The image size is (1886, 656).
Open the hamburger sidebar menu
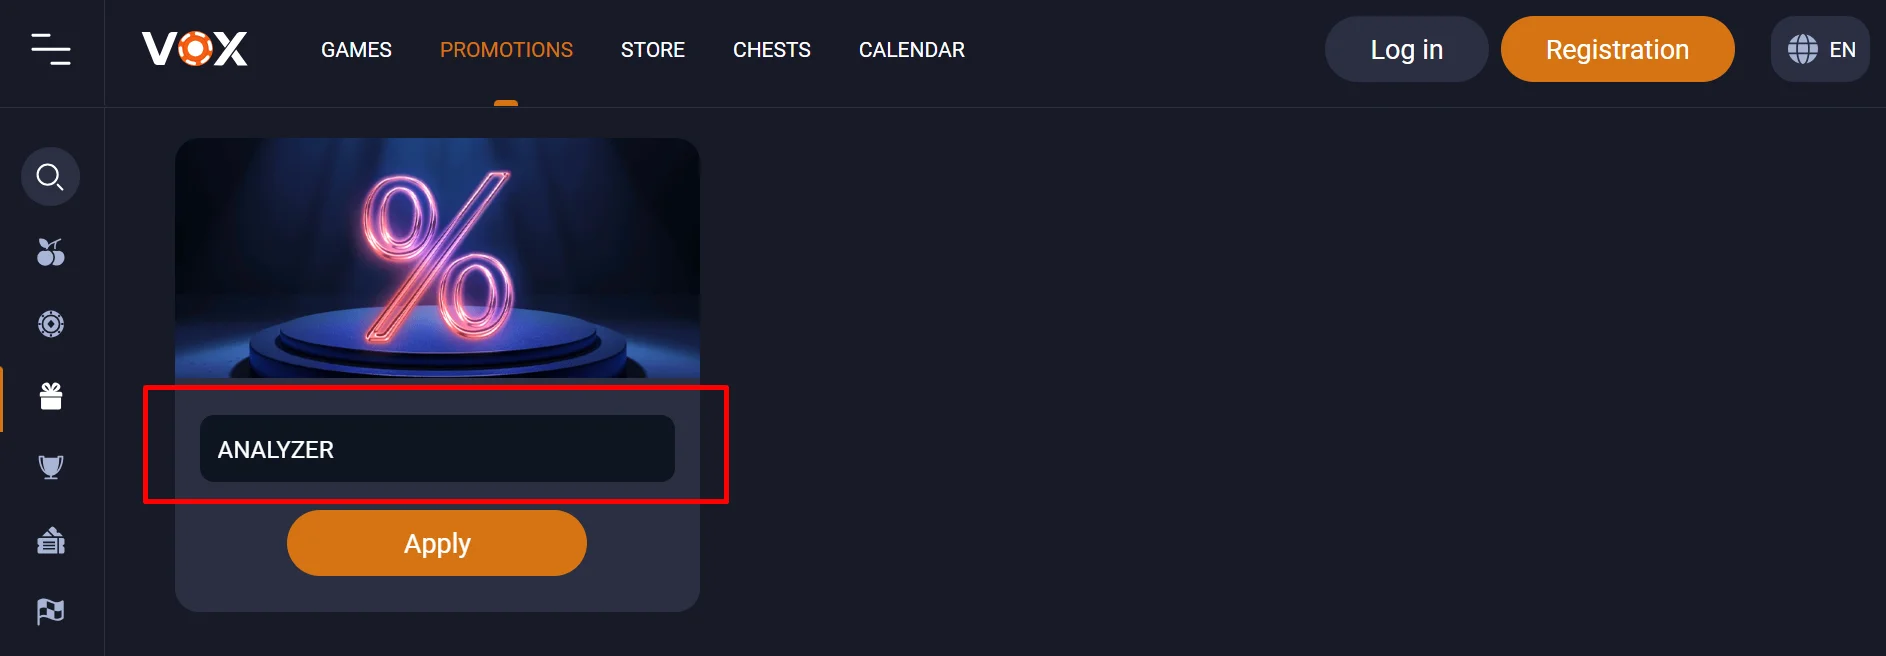pos(51,49)
